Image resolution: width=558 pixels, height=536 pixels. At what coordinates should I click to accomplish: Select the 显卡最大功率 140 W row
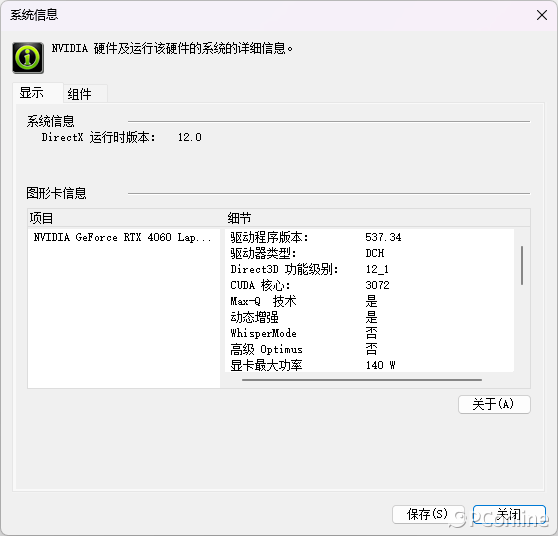coord(369,365)
